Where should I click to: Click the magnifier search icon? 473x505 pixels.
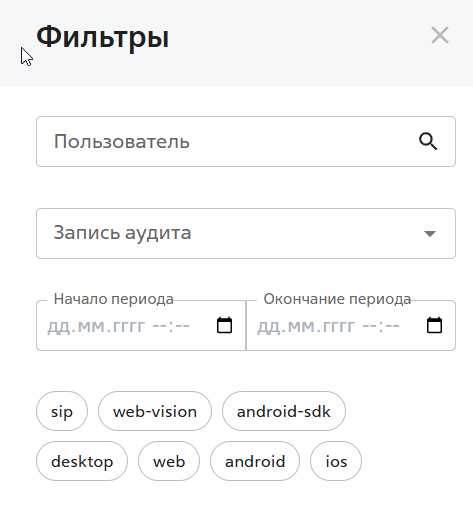[x=428, y=142]
